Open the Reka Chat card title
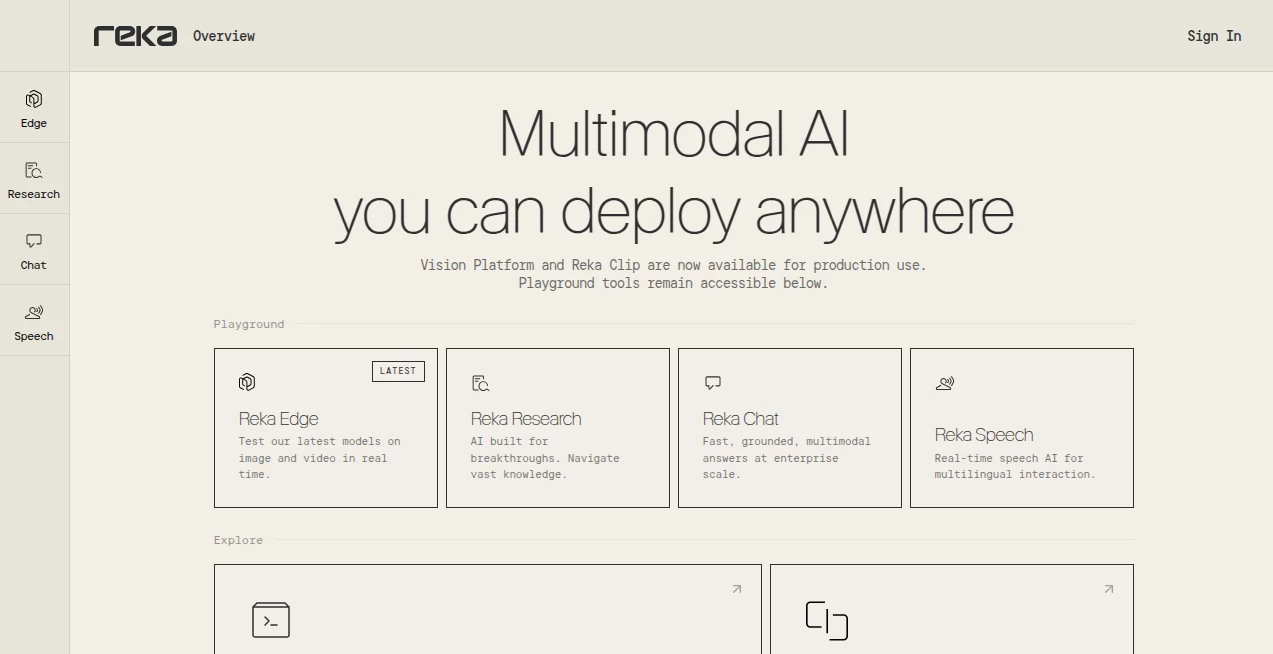 (740, 419)
